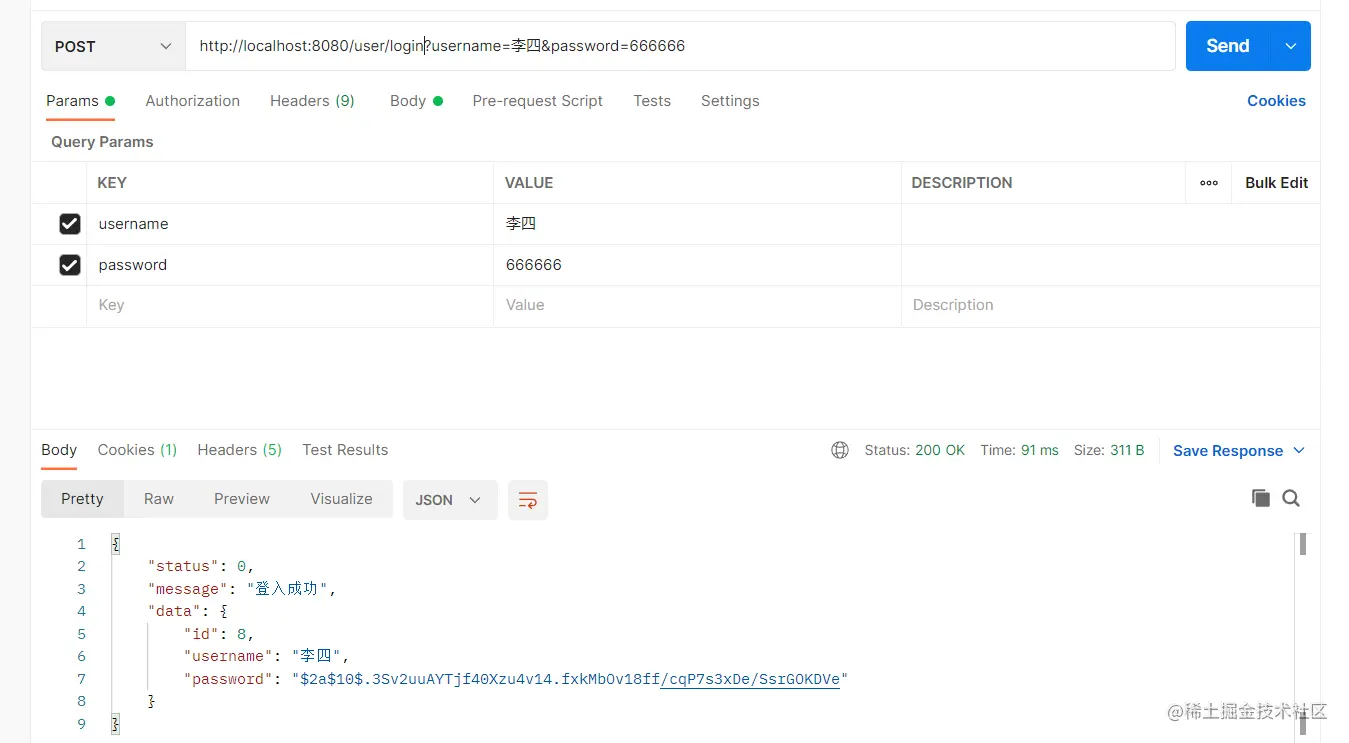Click the 666666 value cell
This screenshot has height=743, width=1349.
point(697,265)
